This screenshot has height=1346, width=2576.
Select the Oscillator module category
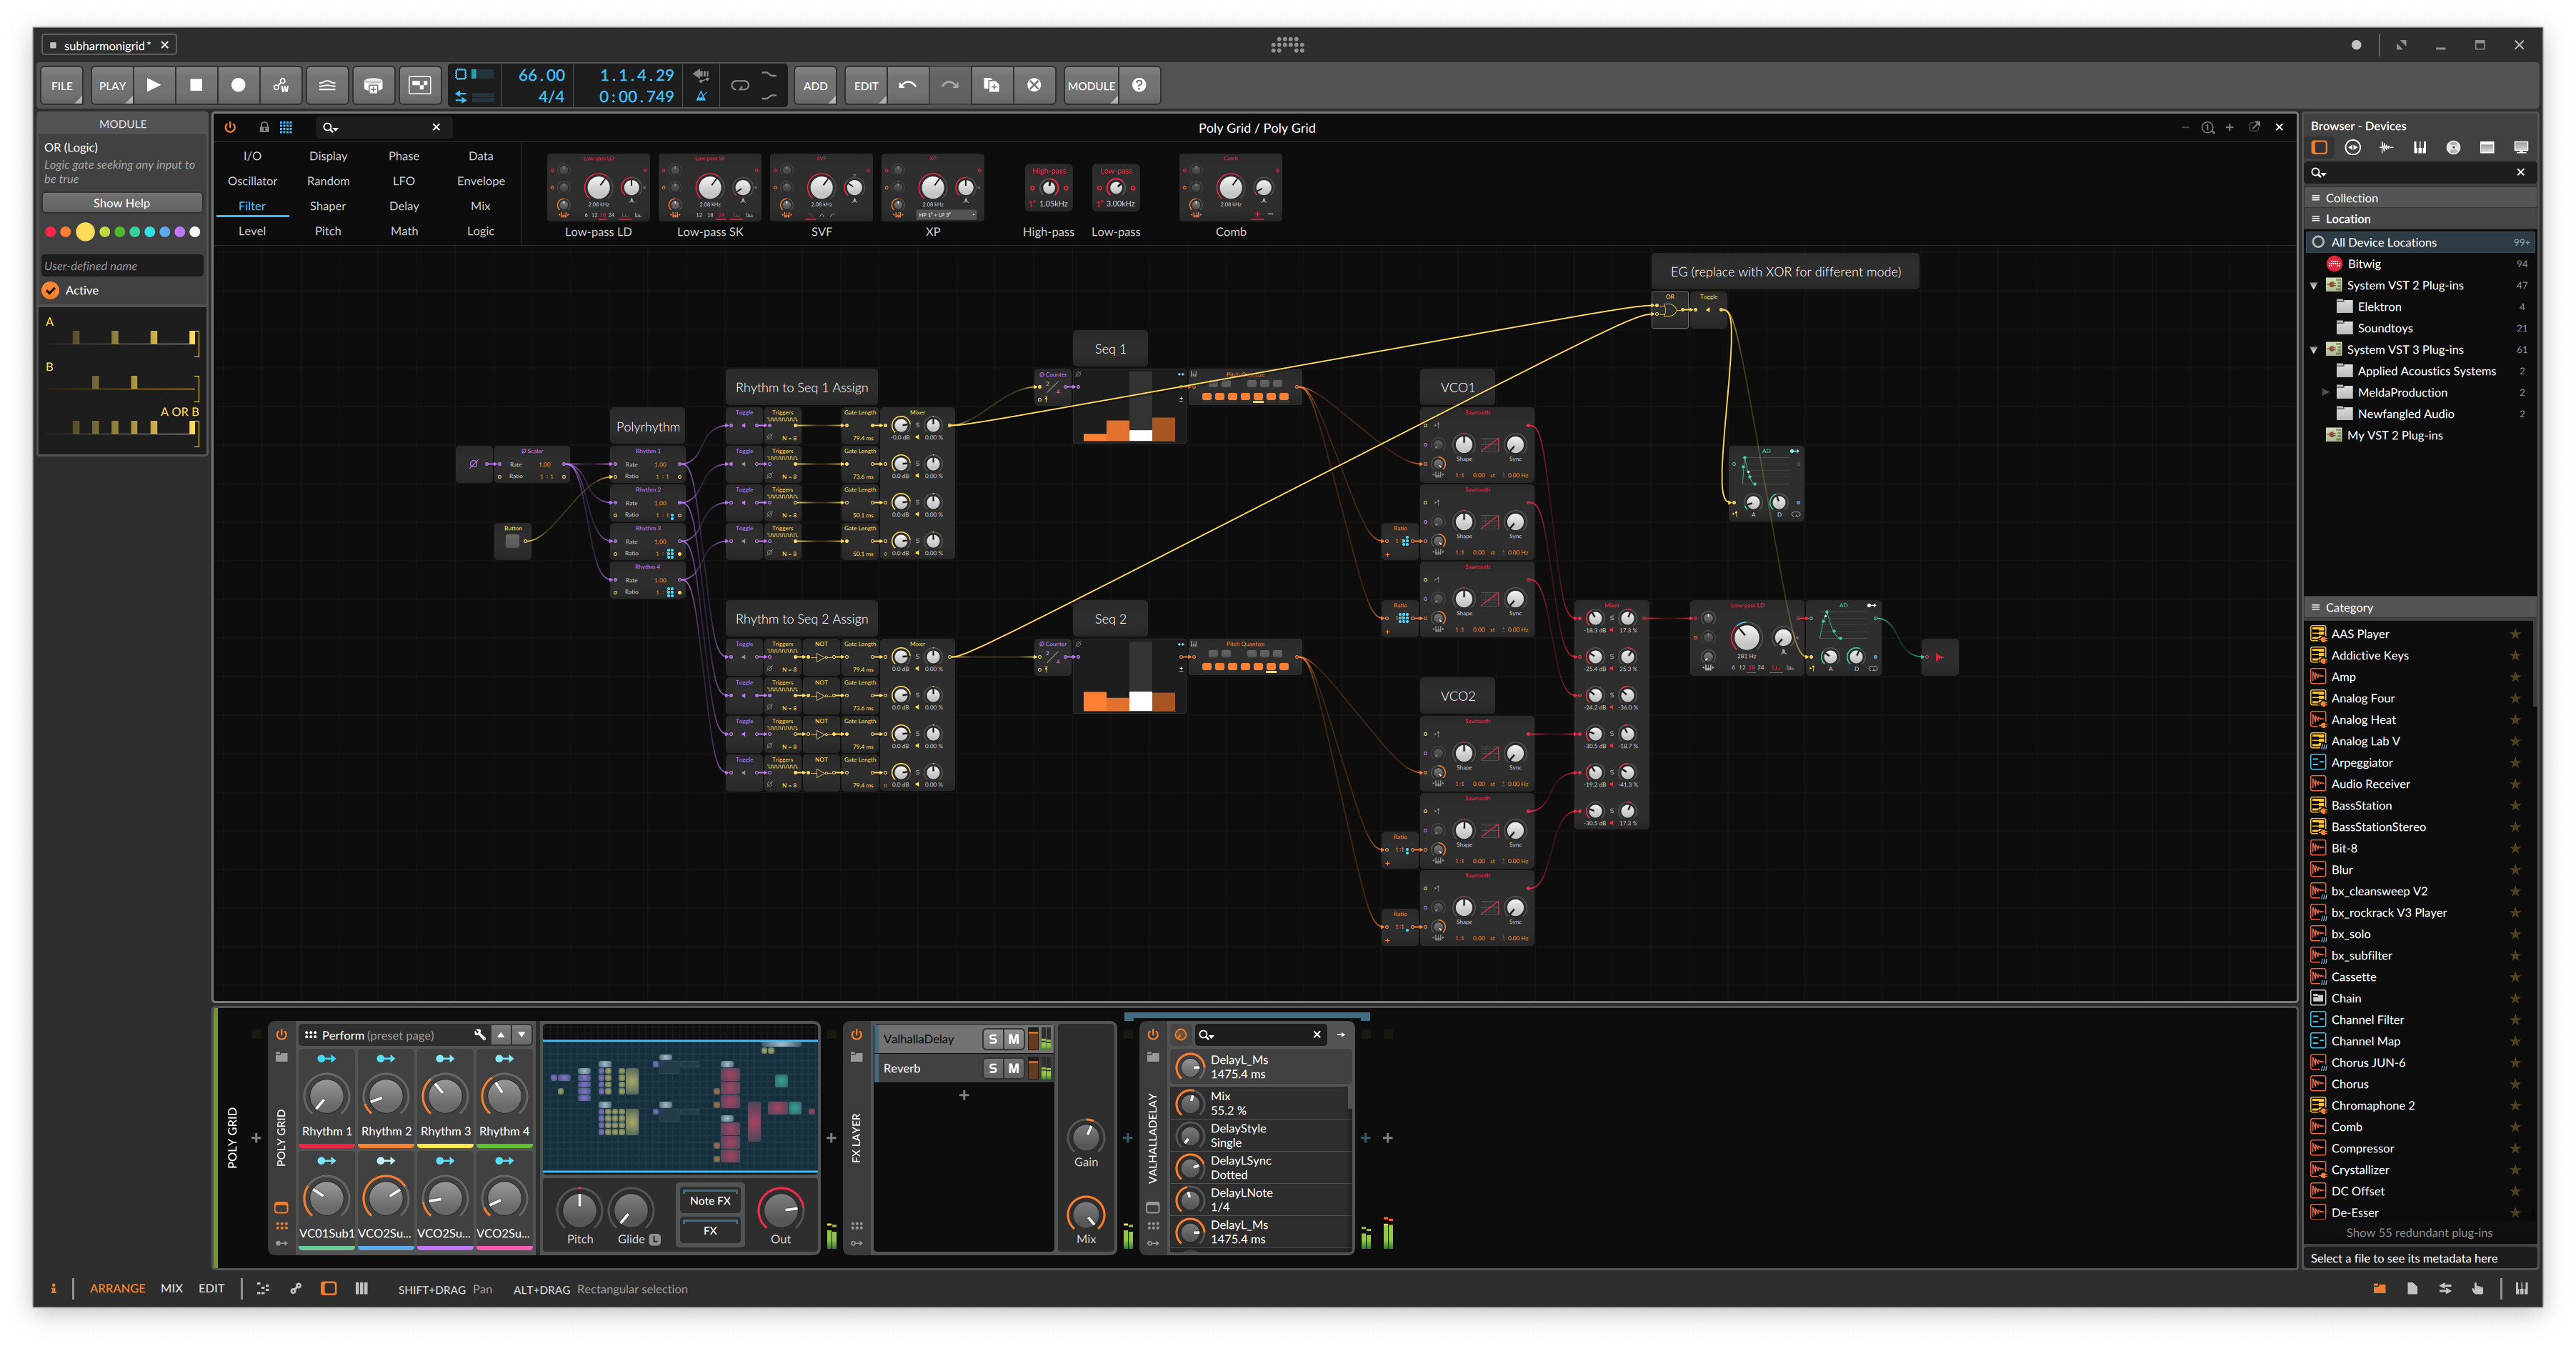coord(252,181)
